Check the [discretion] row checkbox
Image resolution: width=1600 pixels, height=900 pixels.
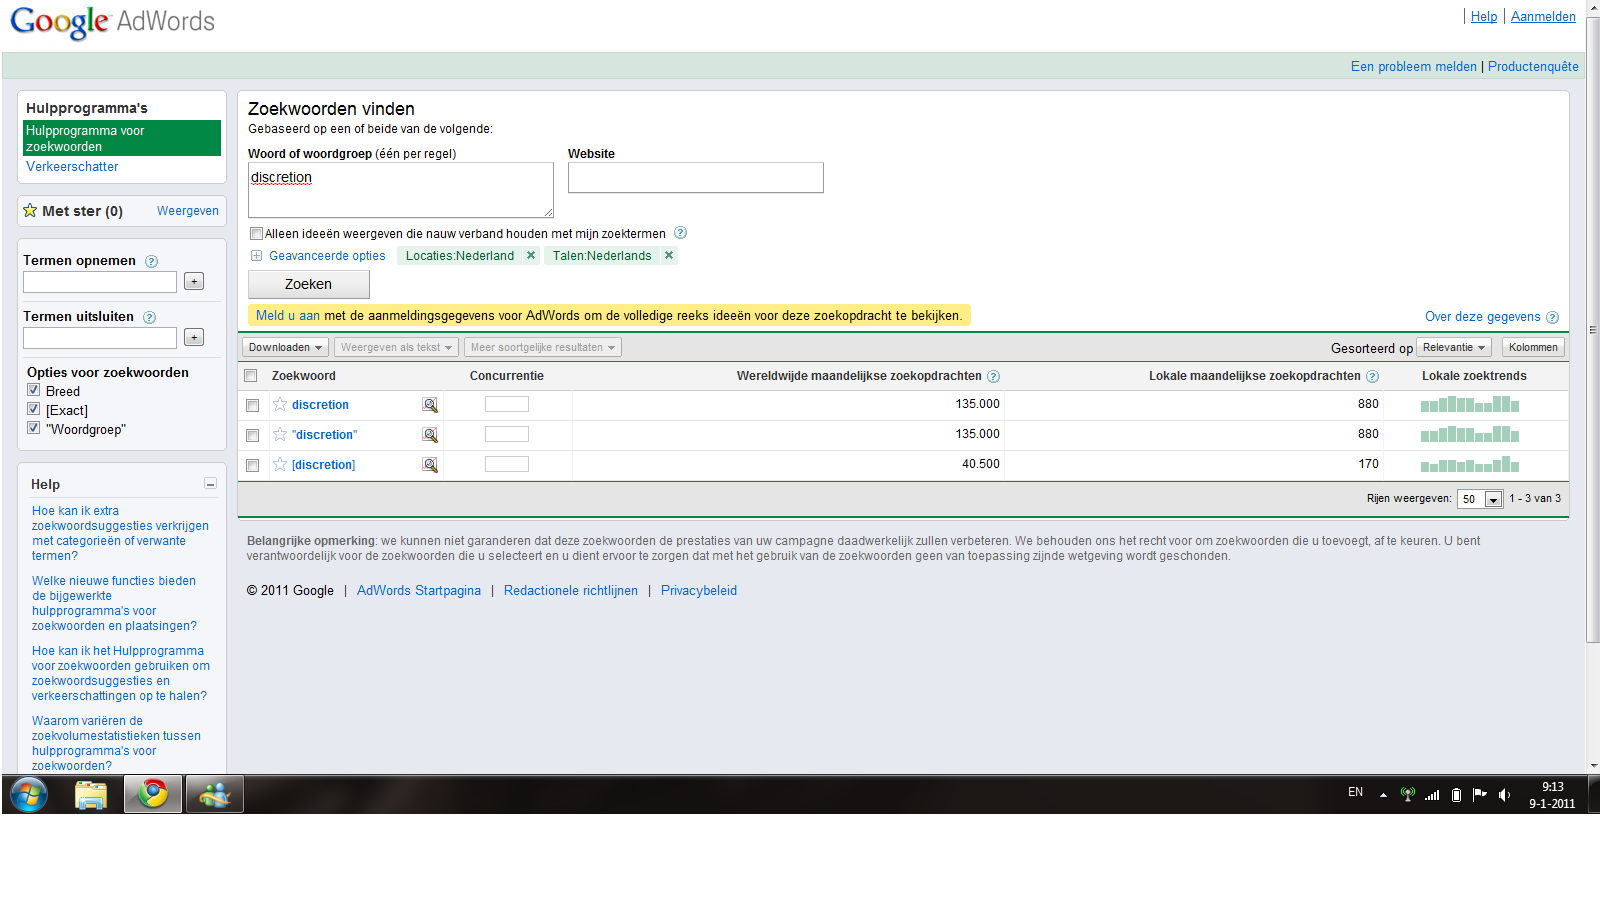click(x=252, y=465)
